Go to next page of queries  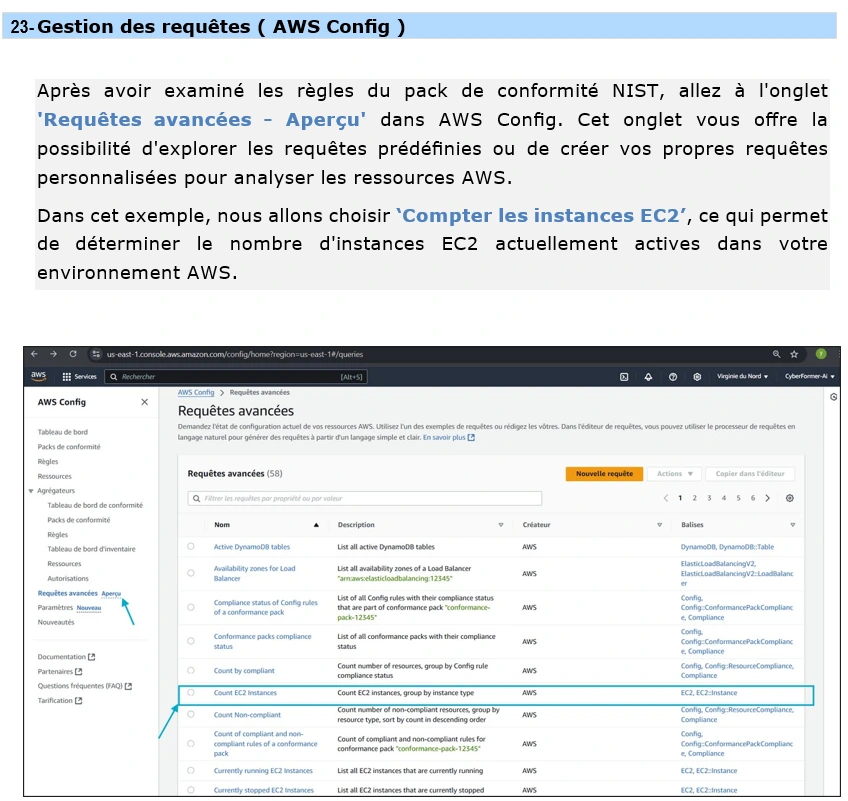pos(767,498)
